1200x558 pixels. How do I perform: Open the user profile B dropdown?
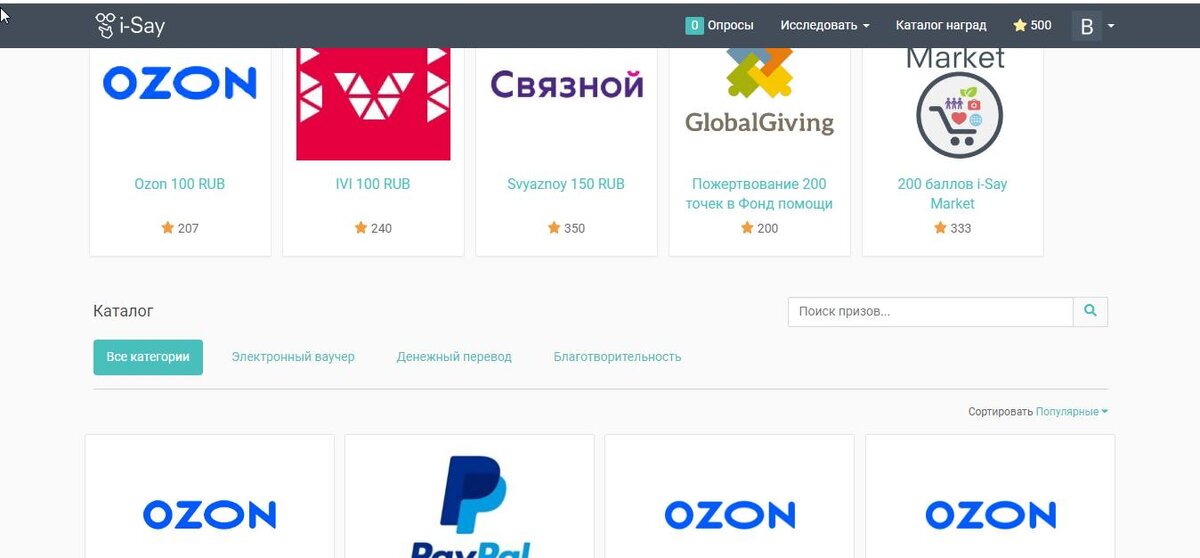coord(1093,26)
